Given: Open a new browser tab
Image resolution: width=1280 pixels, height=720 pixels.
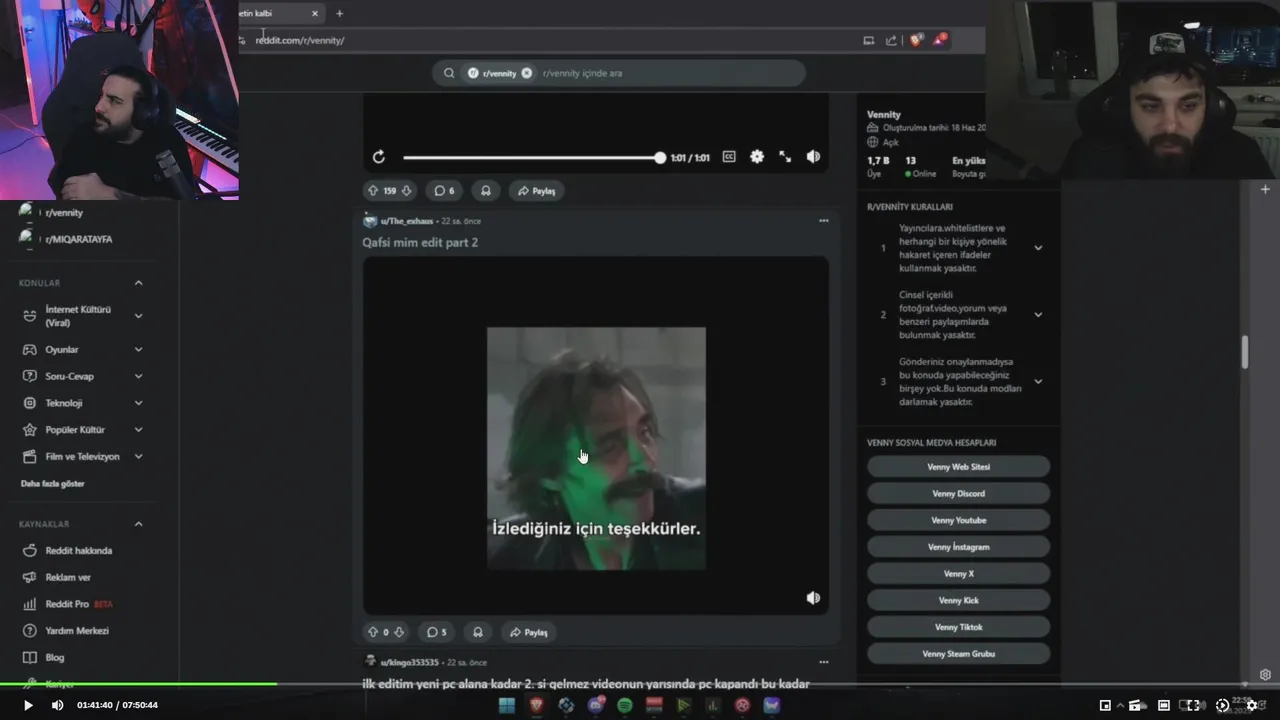Looking at the screenshot, I should click(x=339, y=13).
